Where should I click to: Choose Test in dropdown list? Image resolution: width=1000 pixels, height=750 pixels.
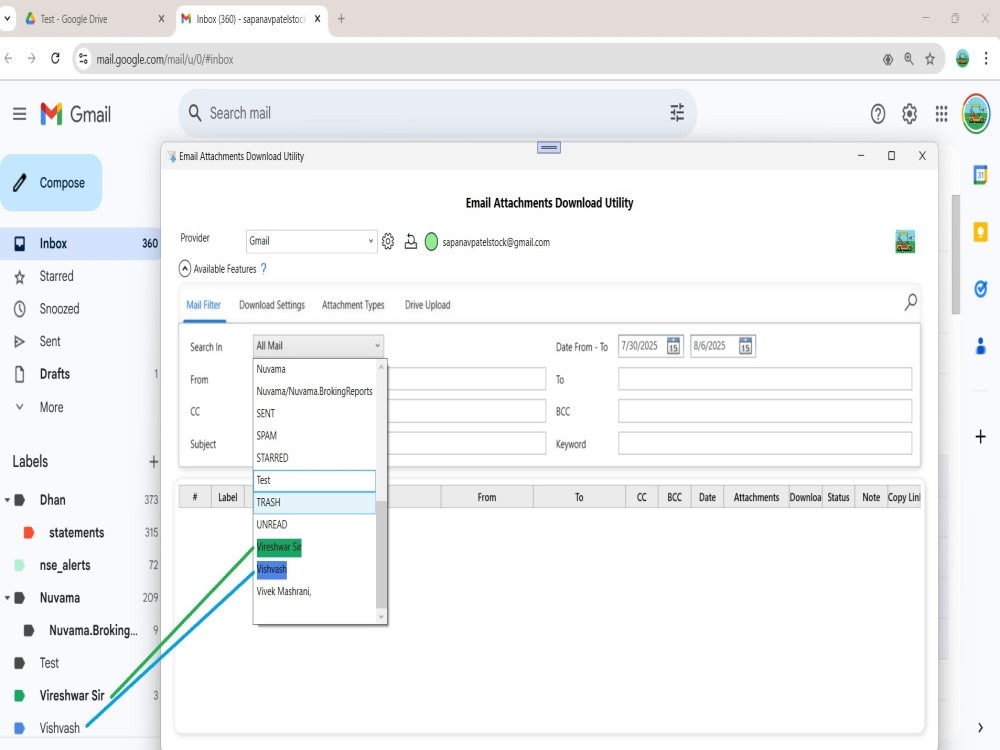point(315,480)
